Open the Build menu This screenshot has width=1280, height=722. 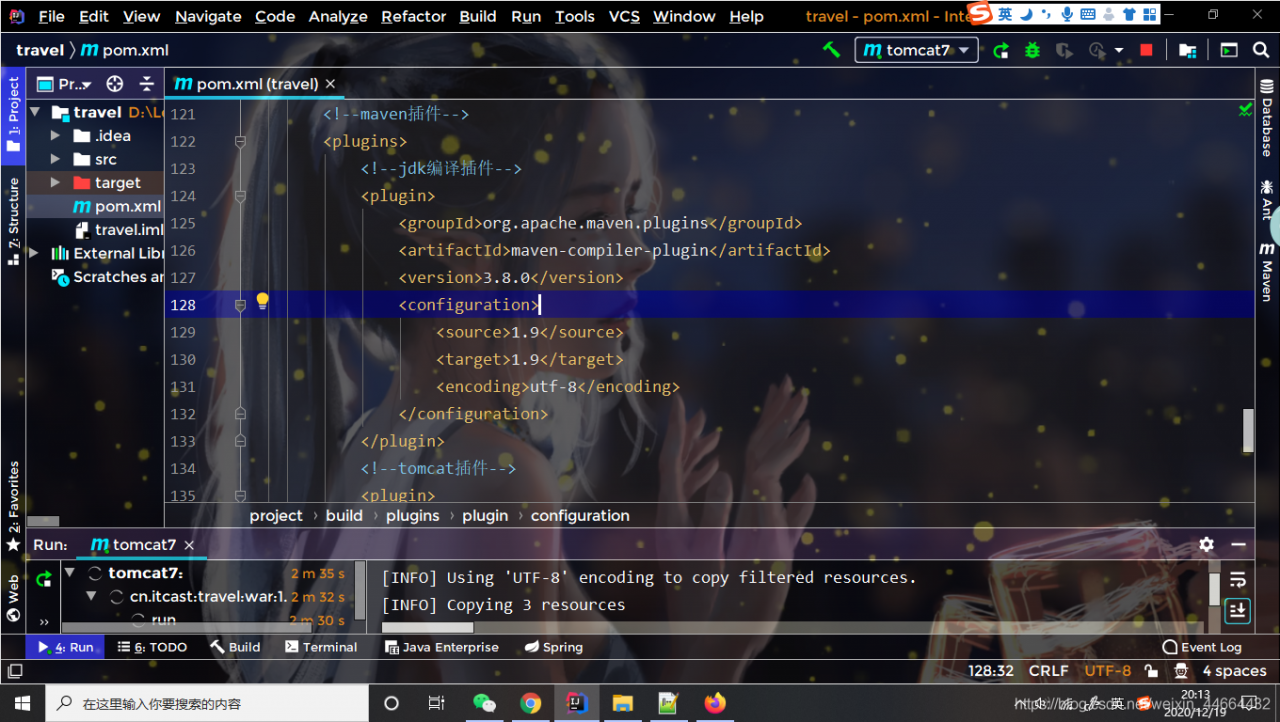click(478, 16)
